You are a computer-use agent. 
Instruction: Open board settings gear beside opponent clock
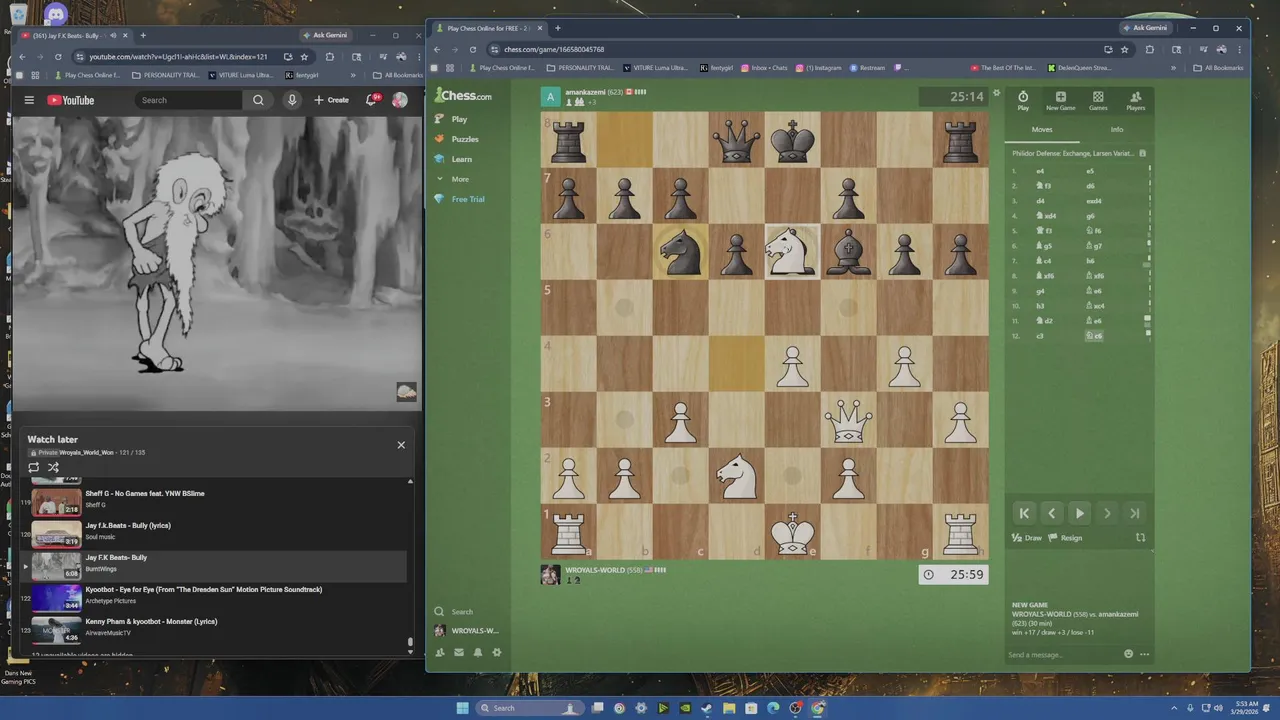pyautogui.click(x=996, y=93)
